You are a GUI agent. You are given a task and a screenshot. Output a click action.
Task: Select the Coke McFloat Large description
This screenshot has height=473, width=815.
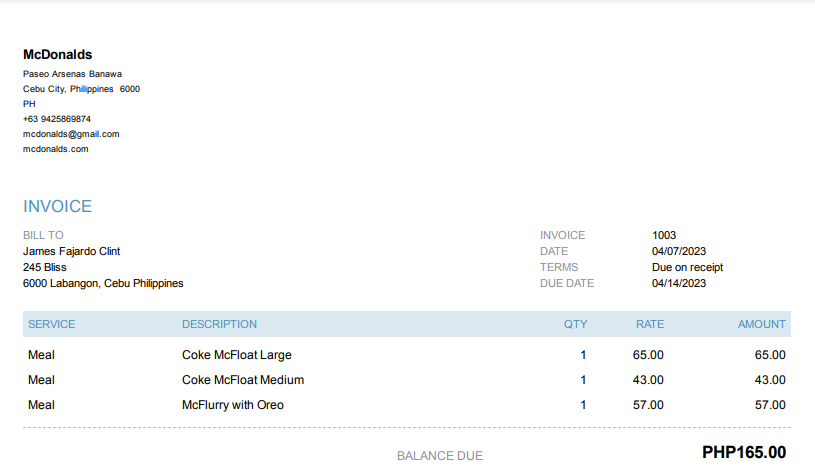pos(236,355)
